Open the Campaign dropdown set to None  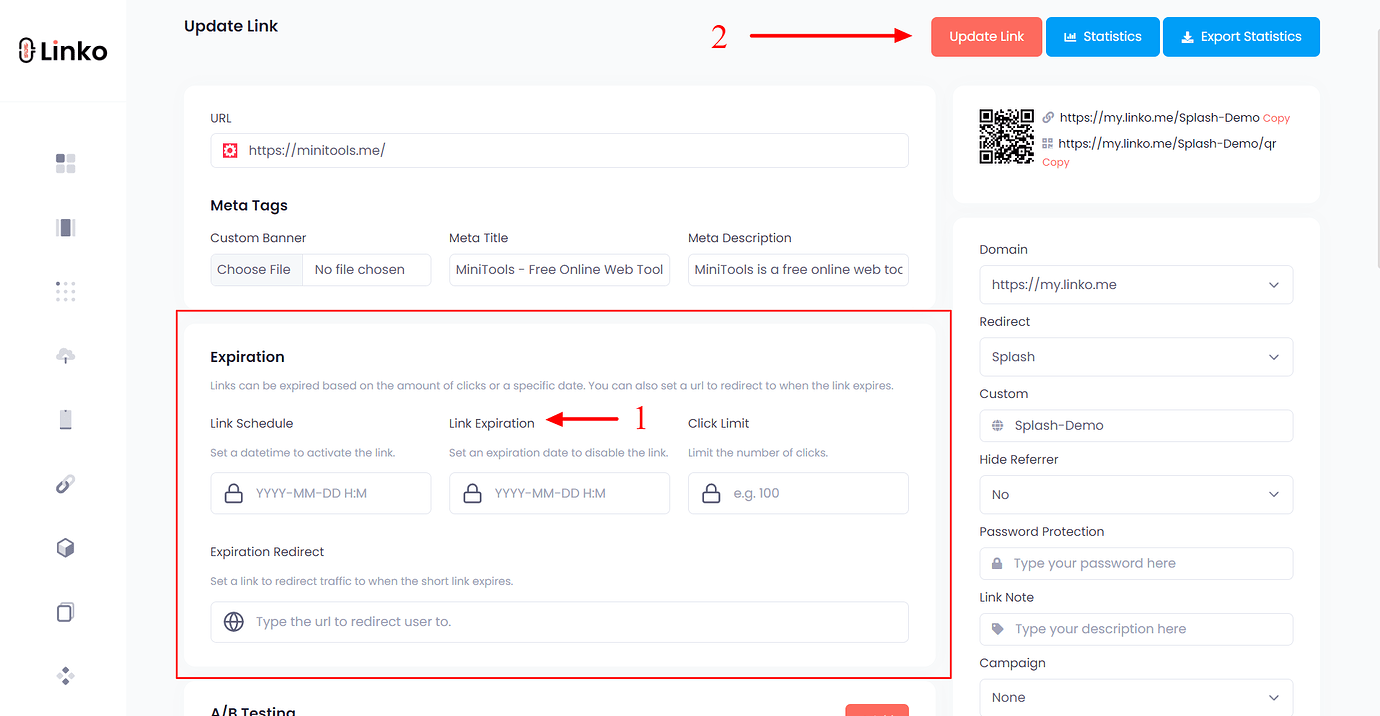click(1136, 696)
